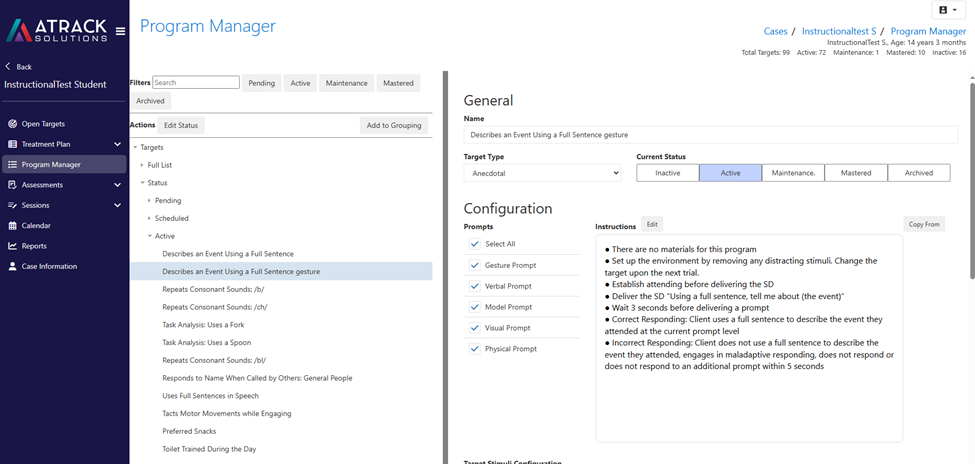Click the Program Manager list icon

coord(12,165)
